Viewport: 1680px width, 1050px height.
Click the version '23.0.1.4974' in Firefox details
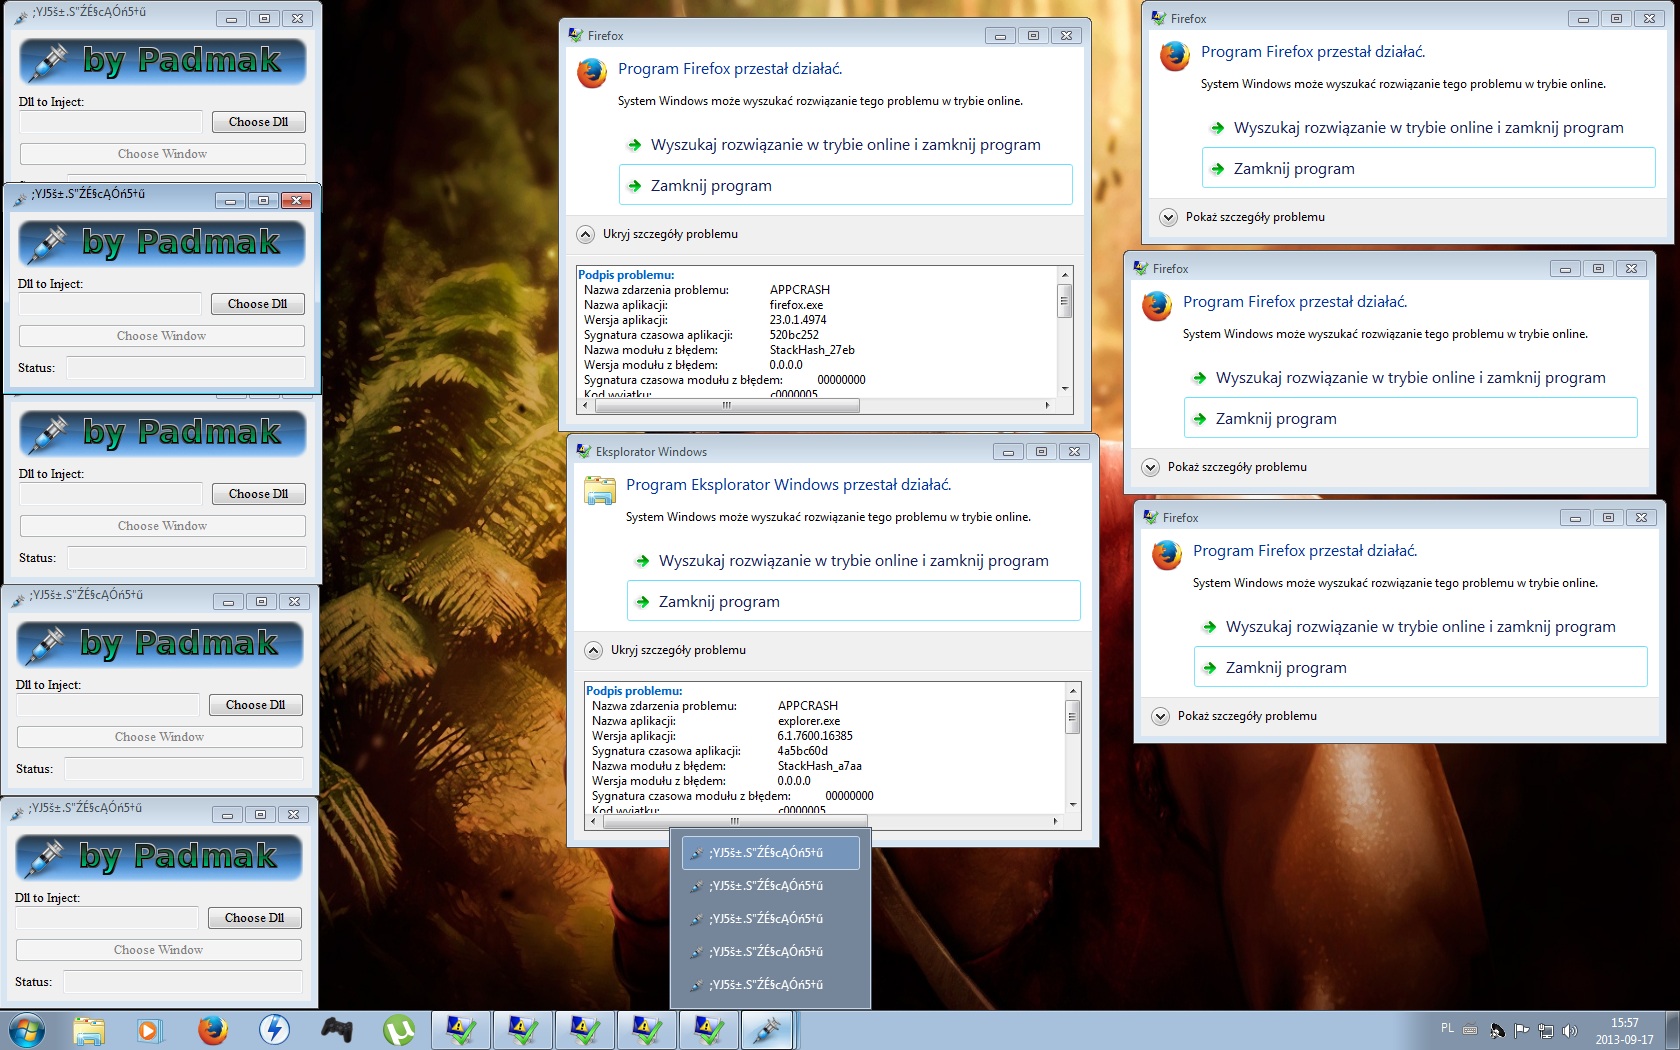coord(798,320)
